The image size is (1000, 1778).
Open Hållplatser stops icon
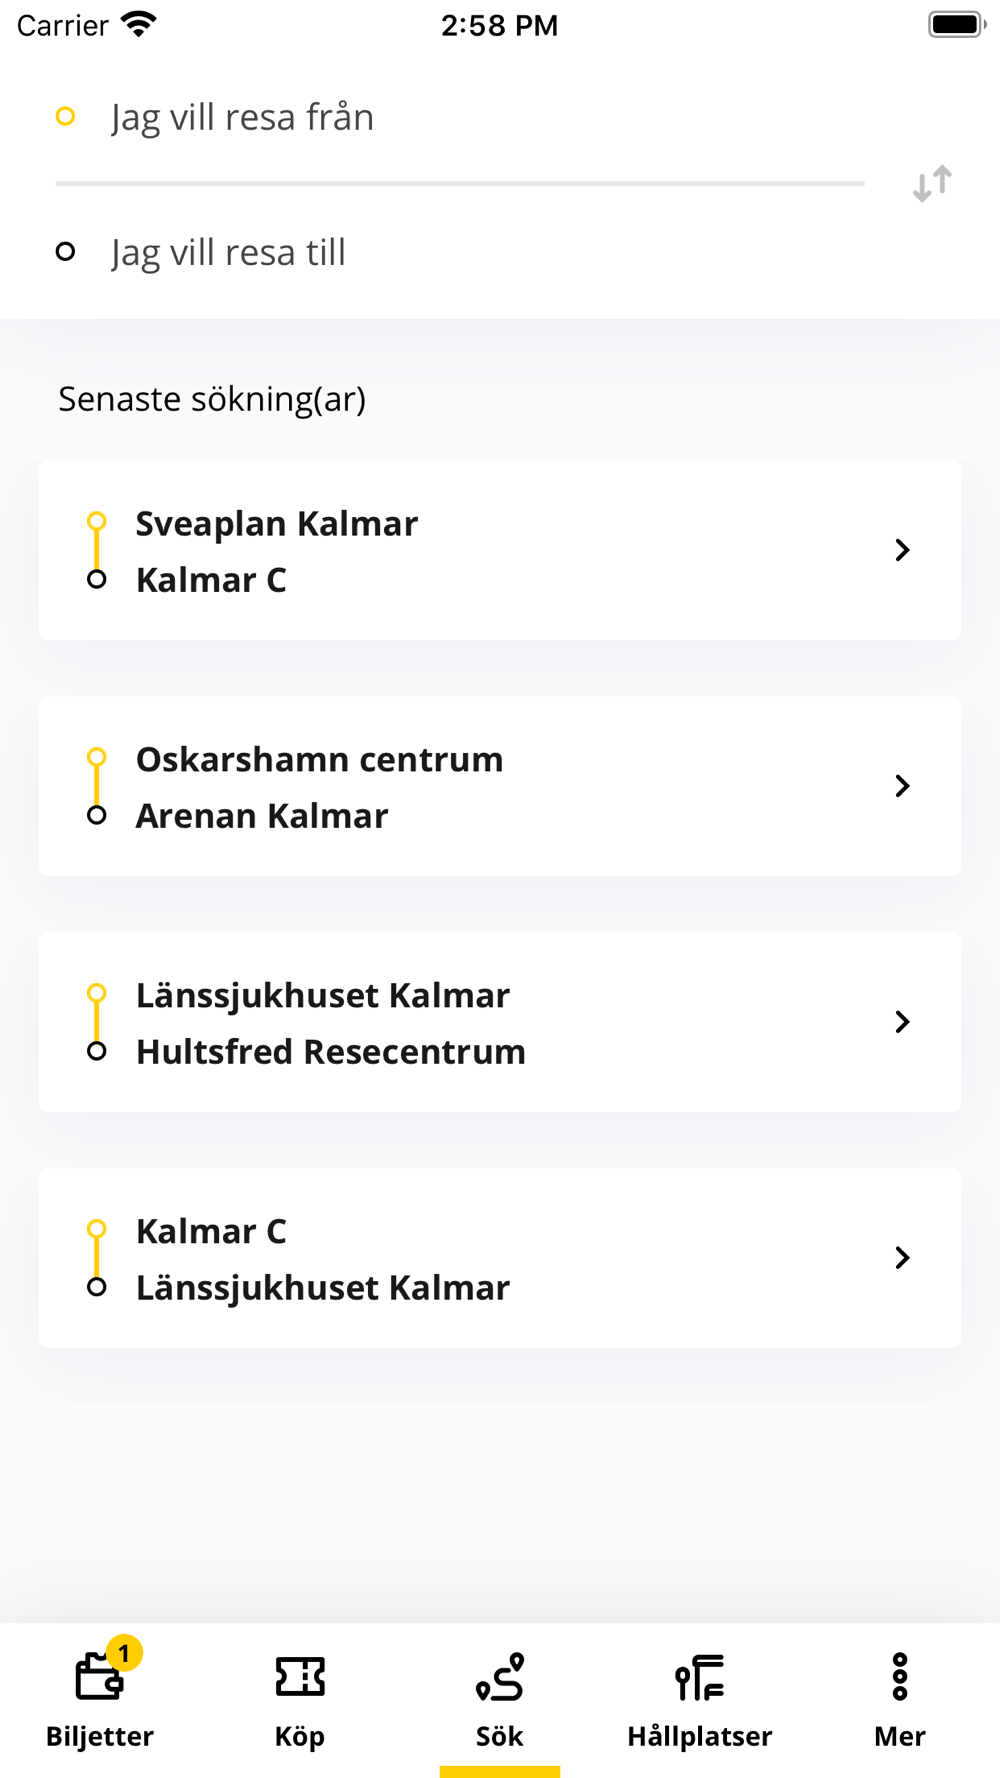click(x=699, y=1676)
